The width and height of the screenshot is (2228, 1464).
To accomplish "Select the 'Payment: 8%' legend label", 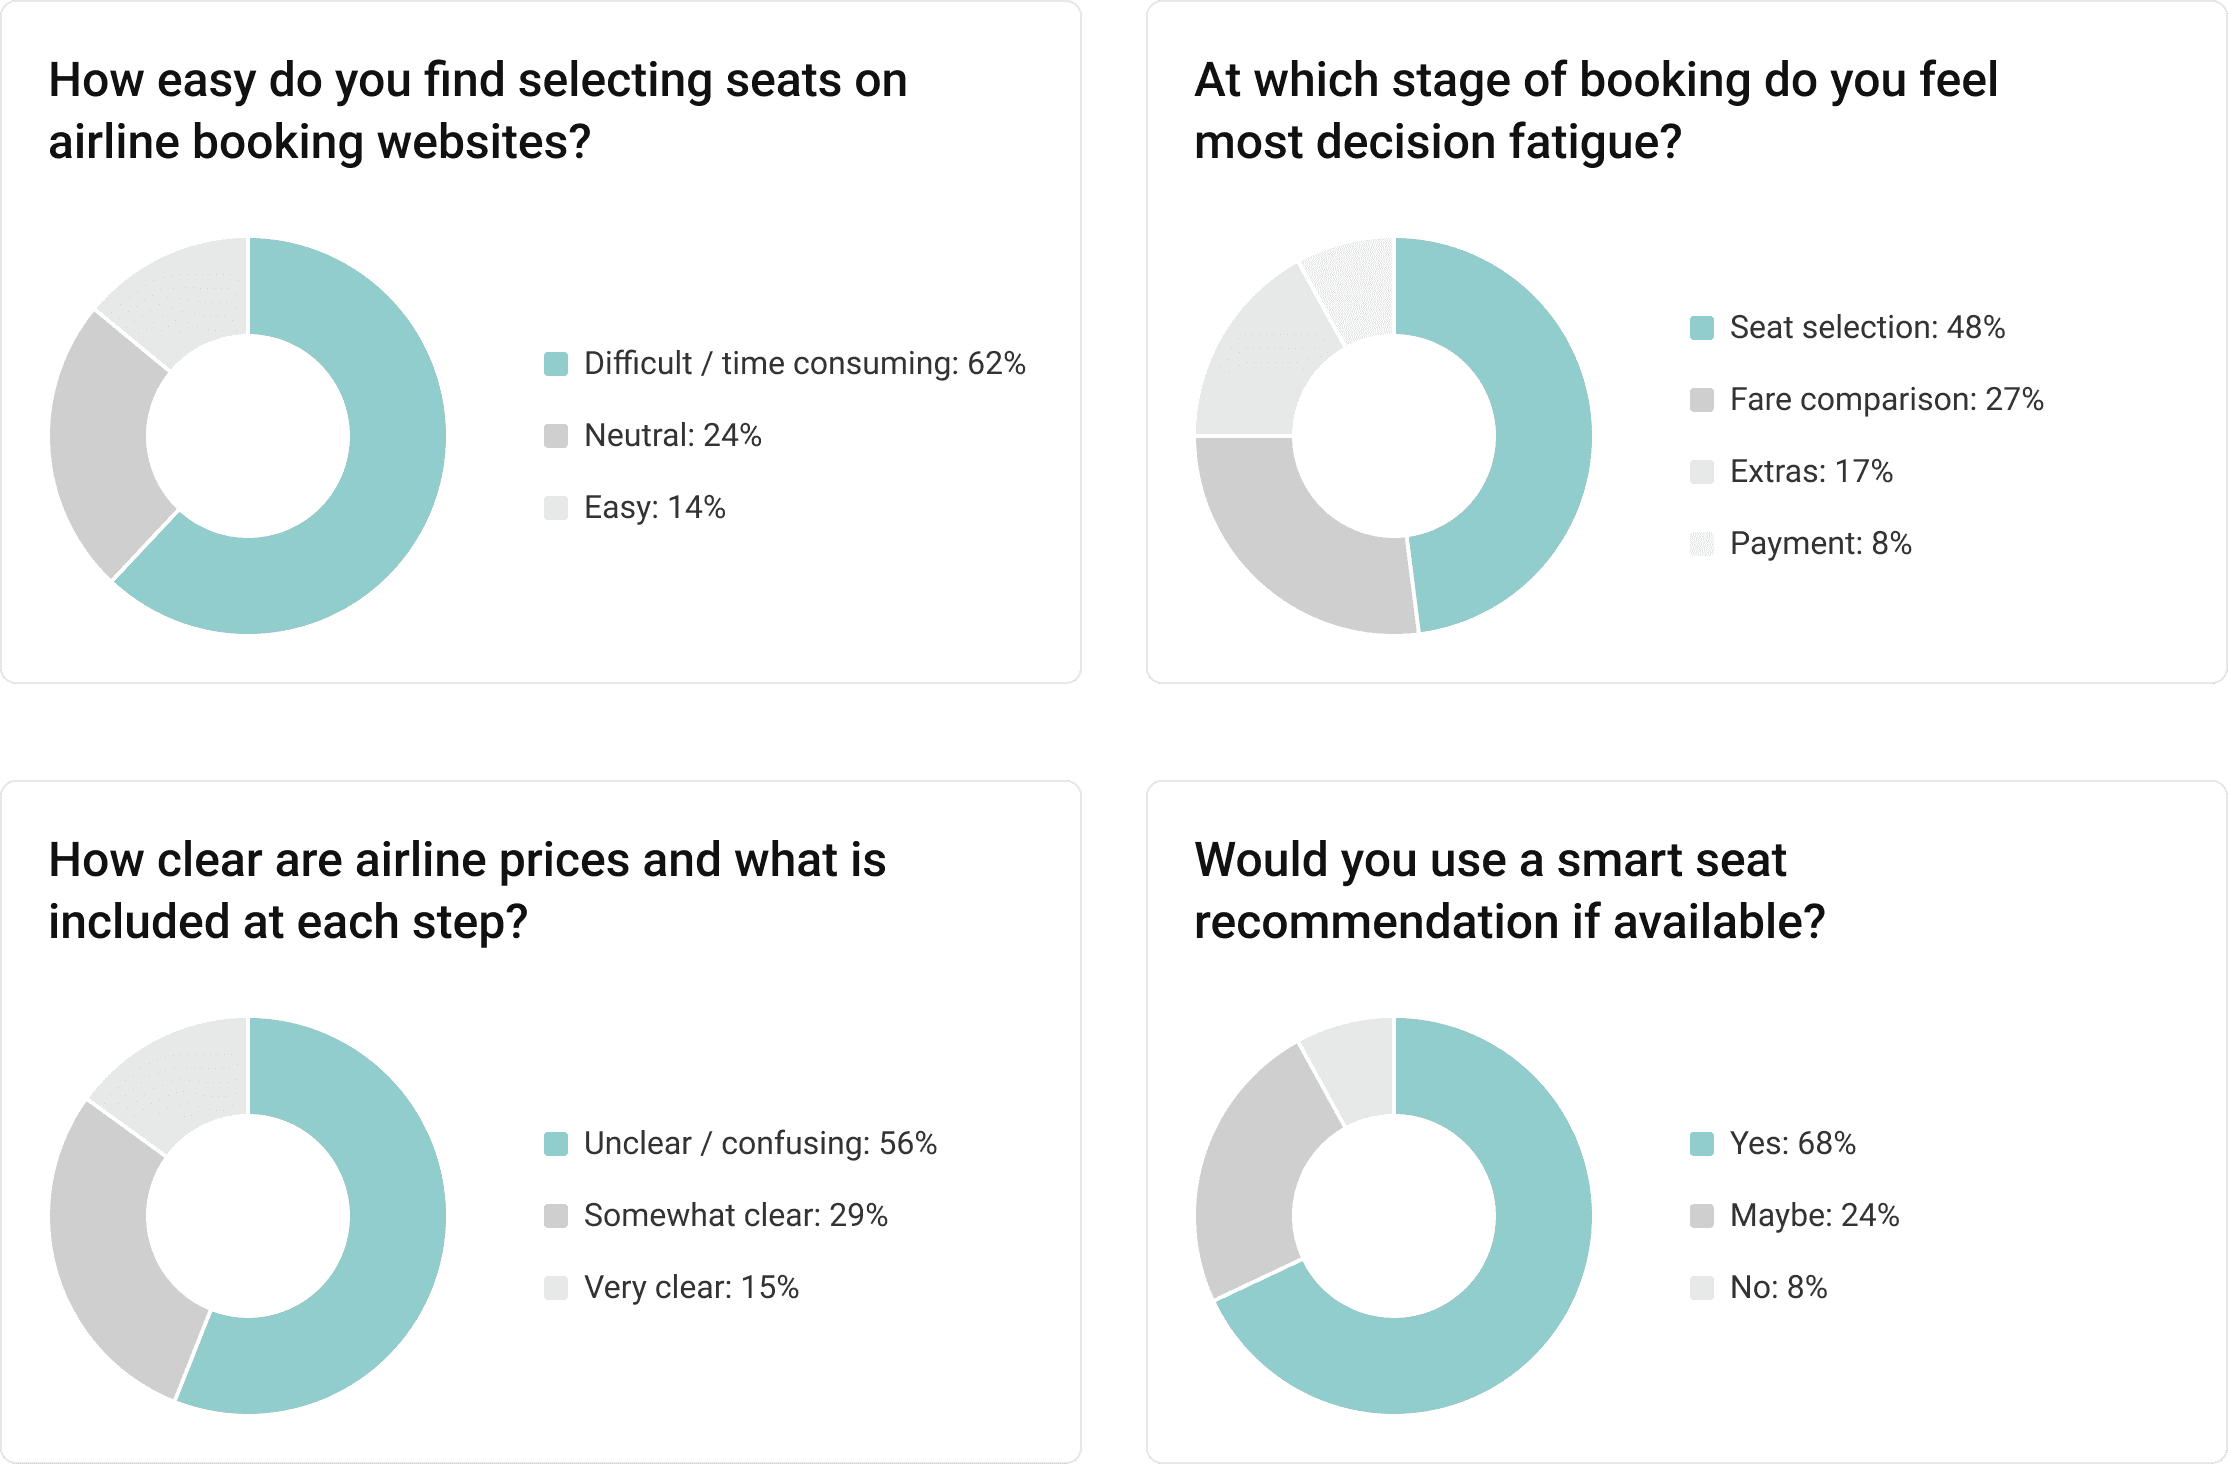I will tap(1820, 544).
